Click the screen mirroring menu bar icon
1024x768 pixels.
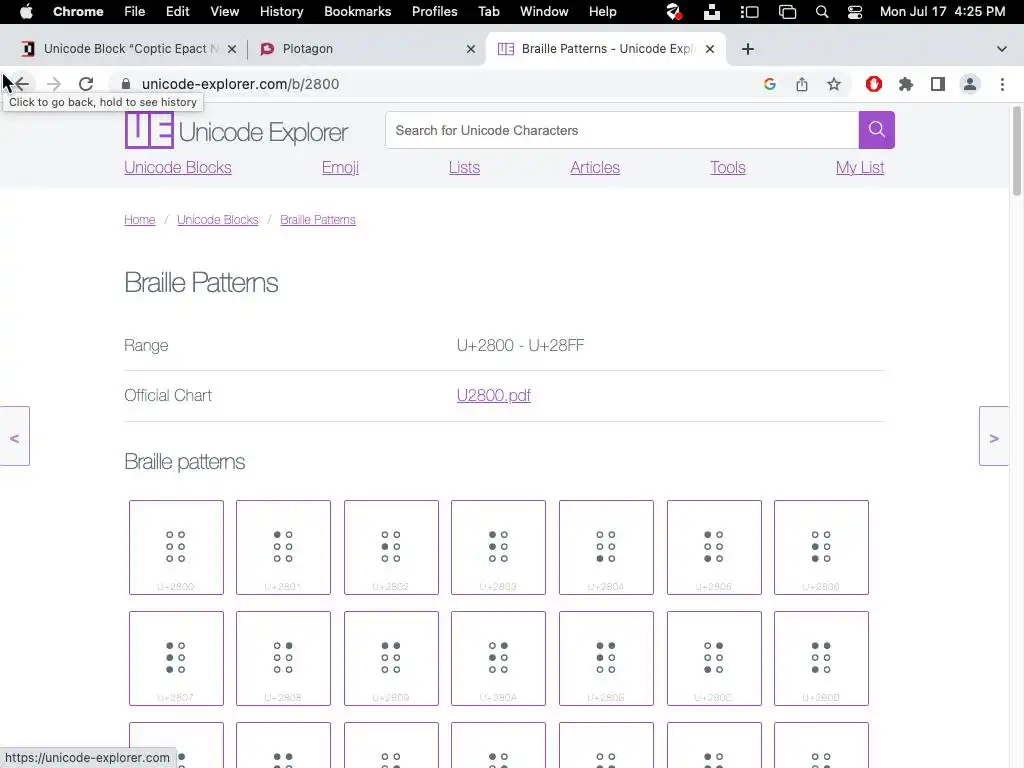788,12
